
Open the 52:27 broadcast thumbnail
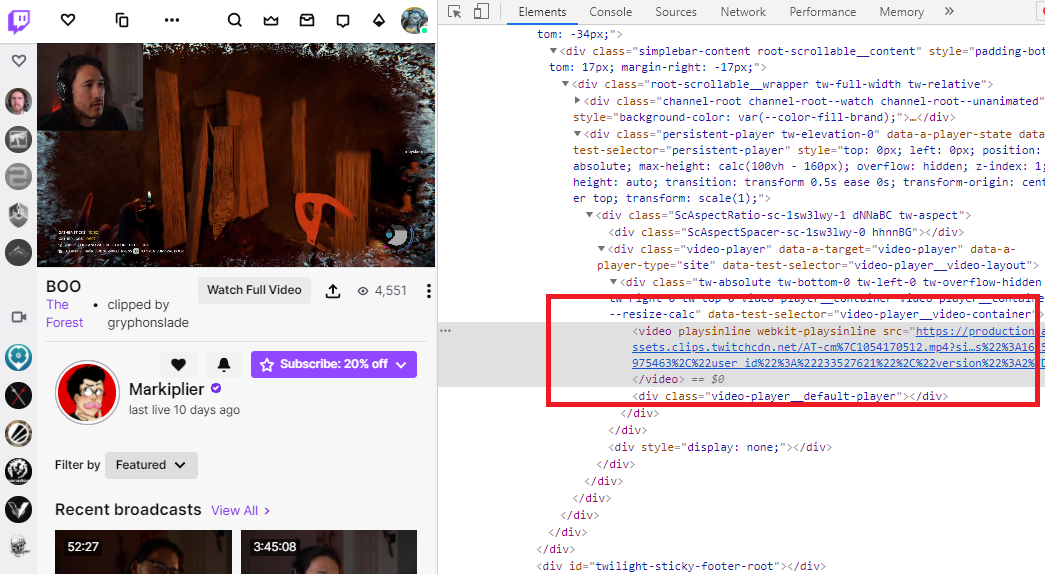coord(143,552)
